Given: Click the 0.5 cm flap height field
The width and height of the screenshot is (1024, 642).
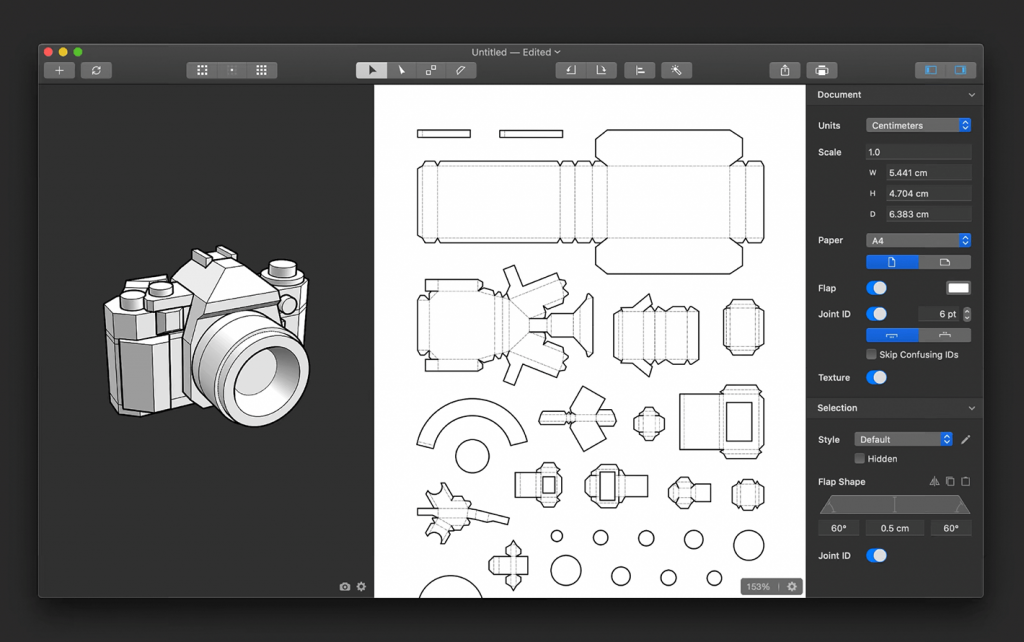Looking at the screenshot, I should (x=895, y=528).
